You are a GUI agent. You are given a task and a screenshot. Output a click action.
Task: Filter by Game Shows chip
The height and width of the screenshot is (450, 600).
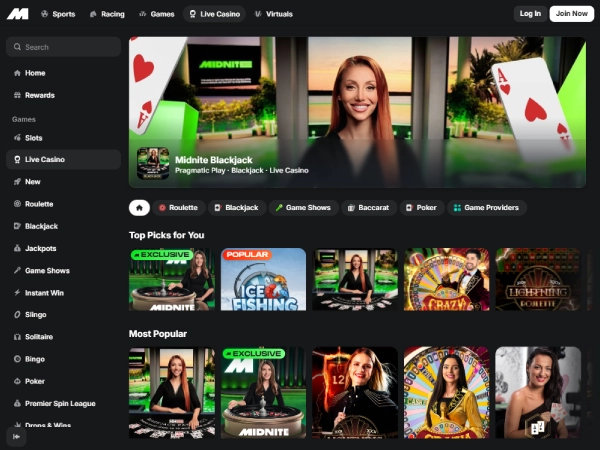[303, 208]
